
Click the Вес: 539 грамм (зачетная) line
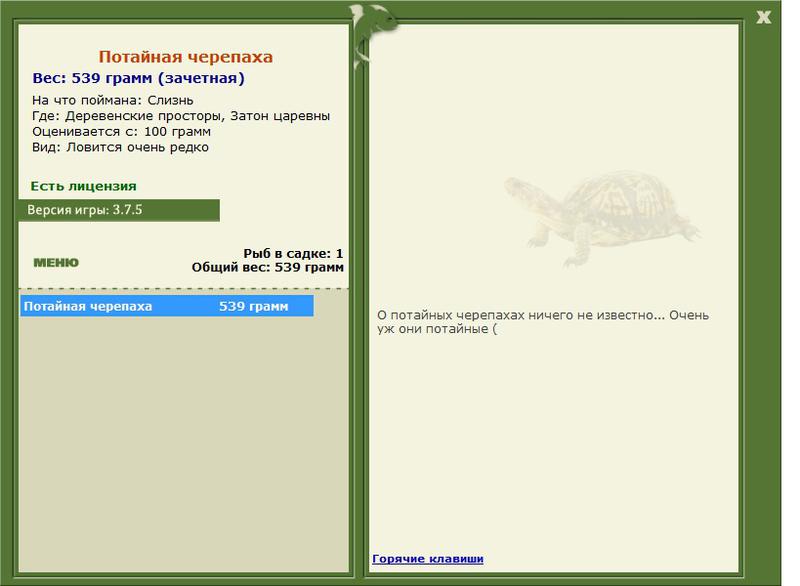click(138, 79)
